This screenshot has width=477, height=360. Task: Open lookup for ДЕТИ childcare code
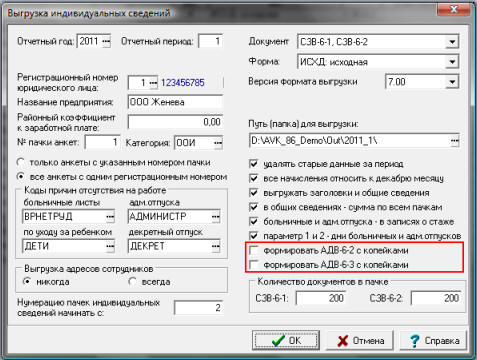[x=110, y=246]
